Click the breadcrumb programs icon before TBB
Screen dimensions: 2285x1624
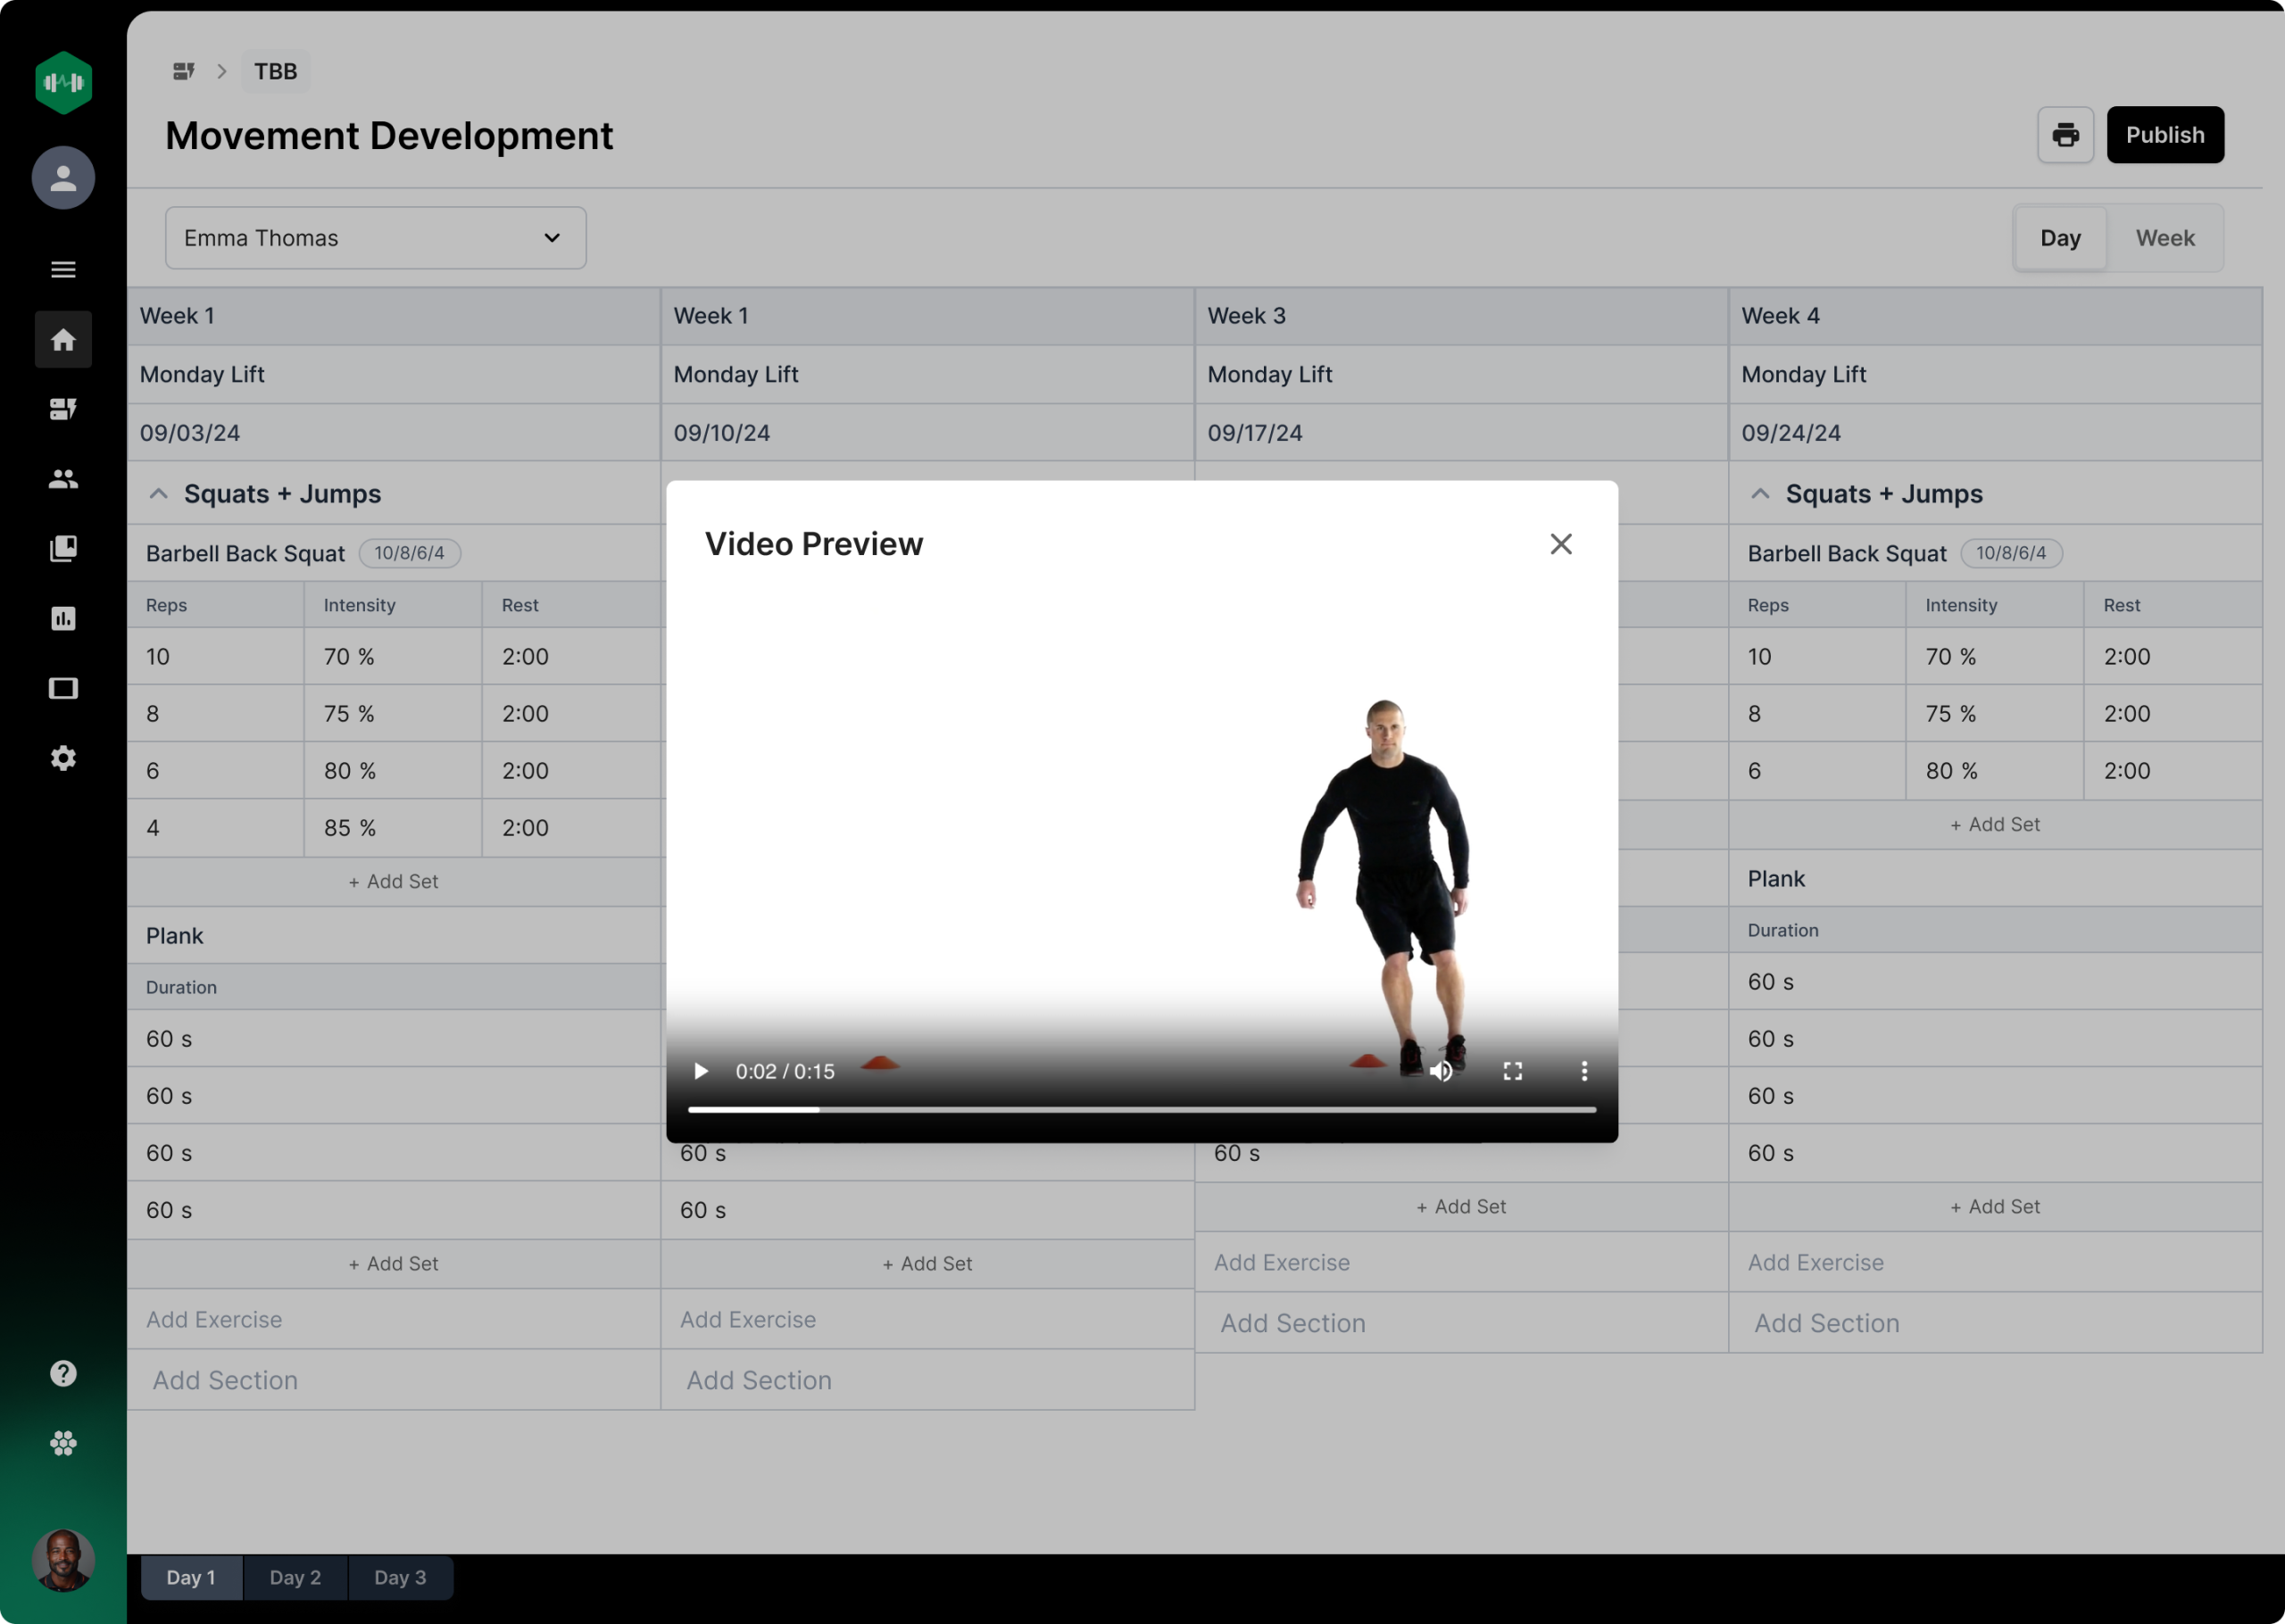[184, 71]
